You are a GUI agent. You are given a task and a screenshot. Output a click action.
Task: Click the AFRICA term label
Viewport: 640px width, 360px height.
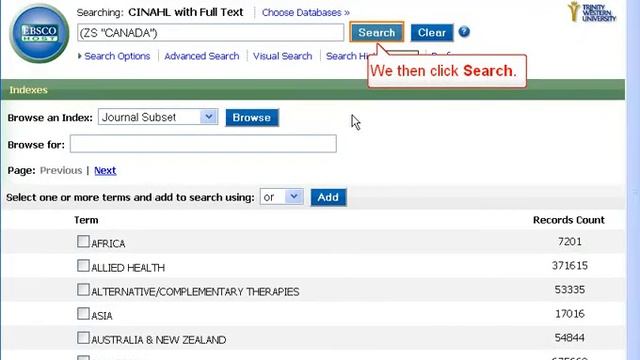108,244
